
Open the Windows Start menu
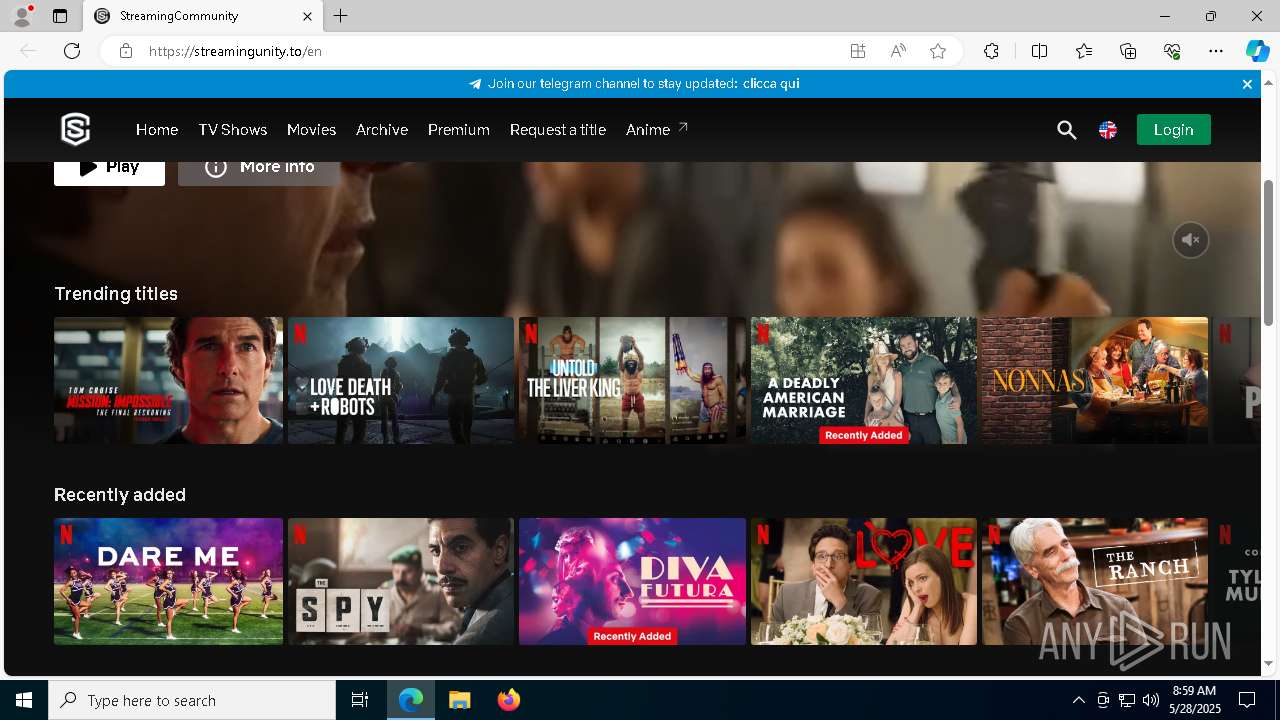point(24,700)
